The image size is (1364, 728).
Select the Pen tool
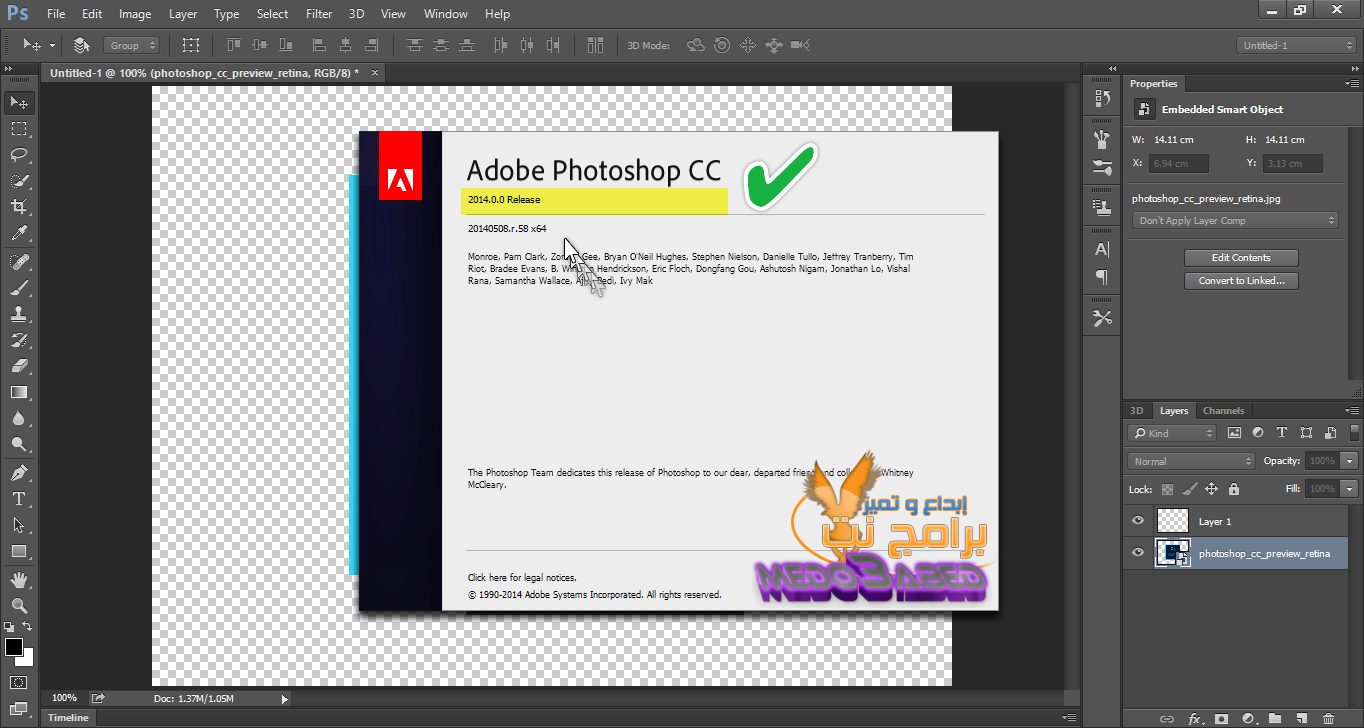click(19, 473)
